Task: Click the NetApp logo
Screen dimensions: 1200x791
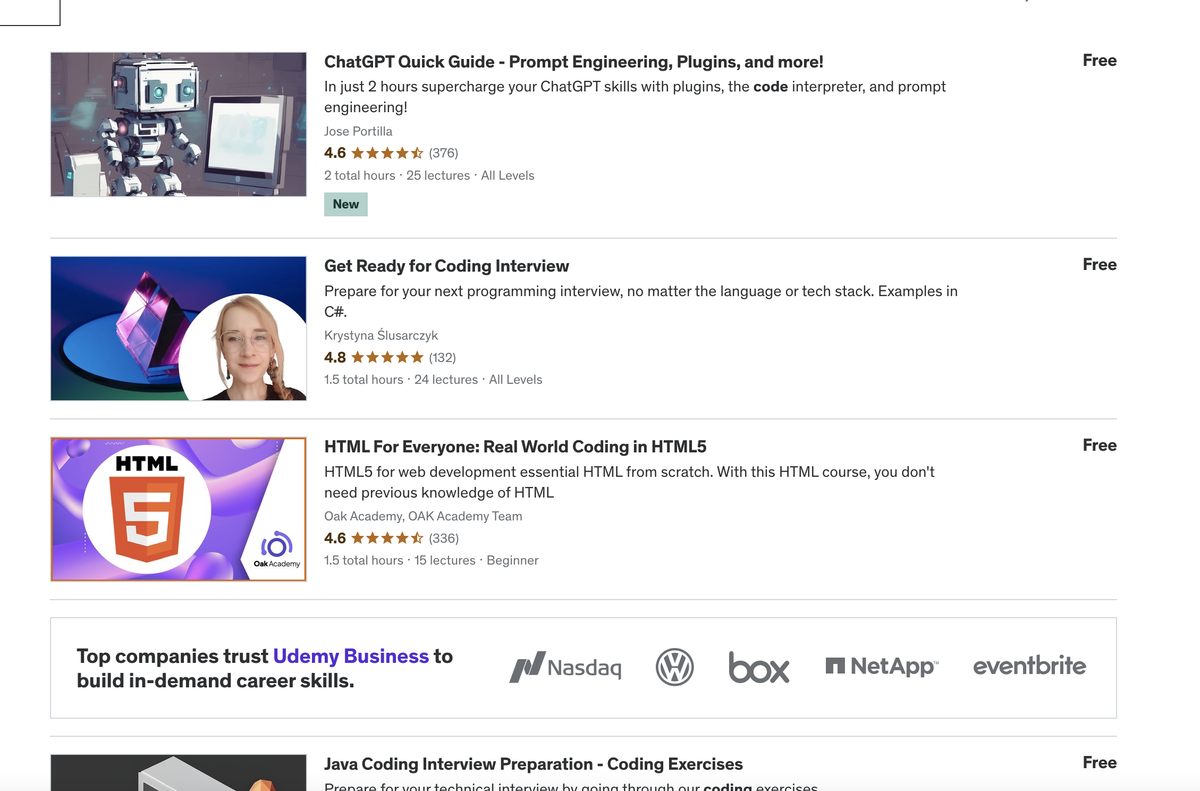Action: [x=881, y=664]
